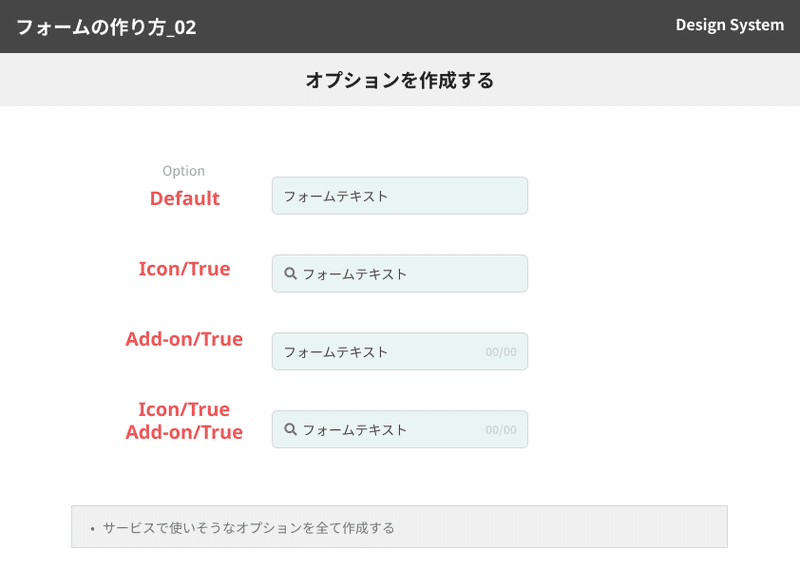Click the empty middle of the dark header bar

pyautogui.click(x=430, y=26)
